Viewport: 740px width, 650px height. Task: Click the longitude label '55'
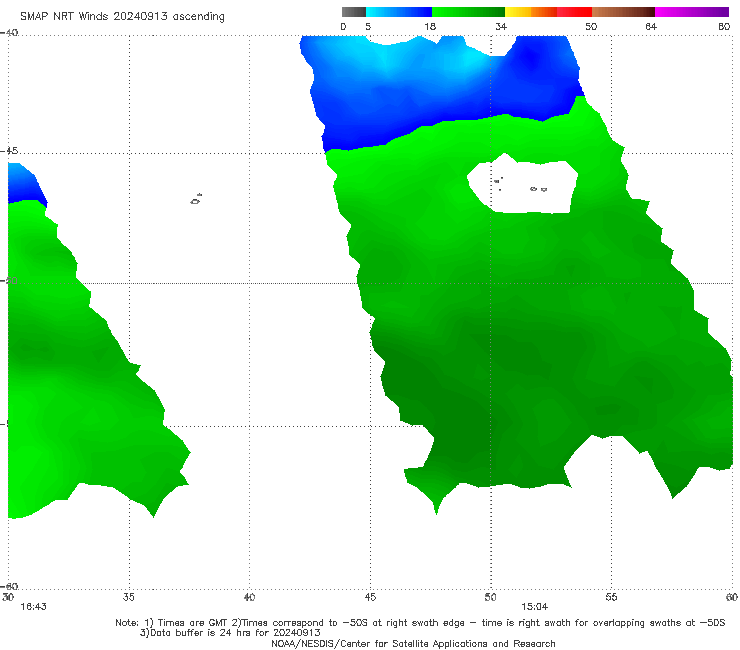point(611,597)
